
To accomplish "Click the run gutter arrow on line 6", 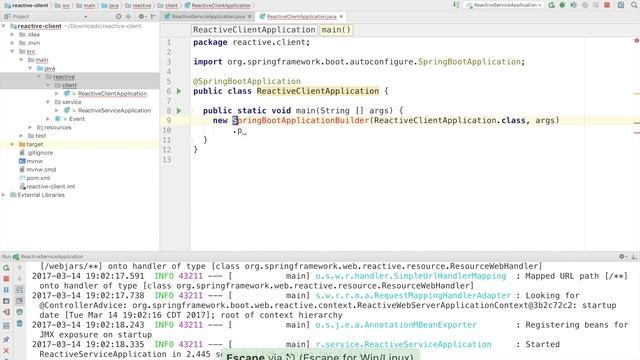I will pos(179,91).
